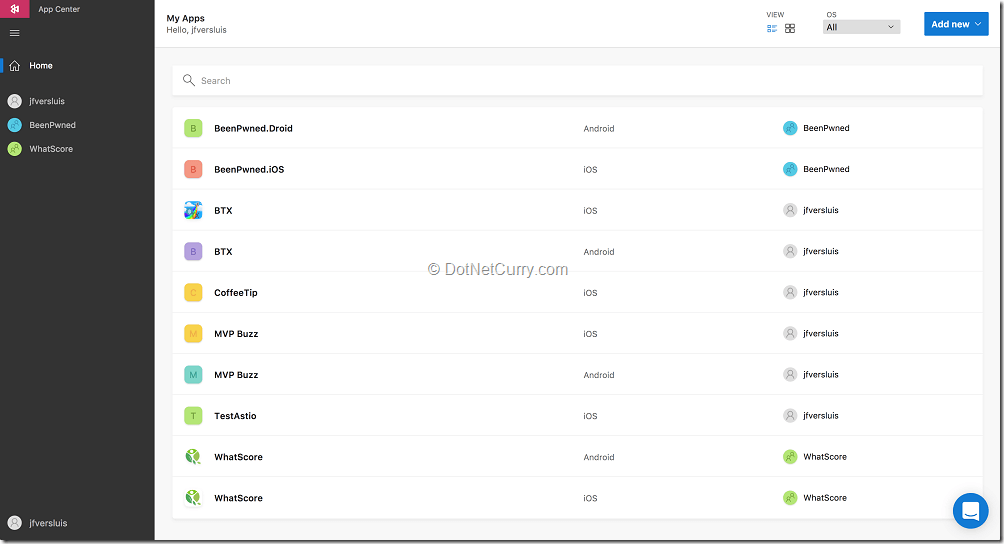Click owner avatar in BTX iOS row
The image size is (1004, 544).
pos(790,210)
